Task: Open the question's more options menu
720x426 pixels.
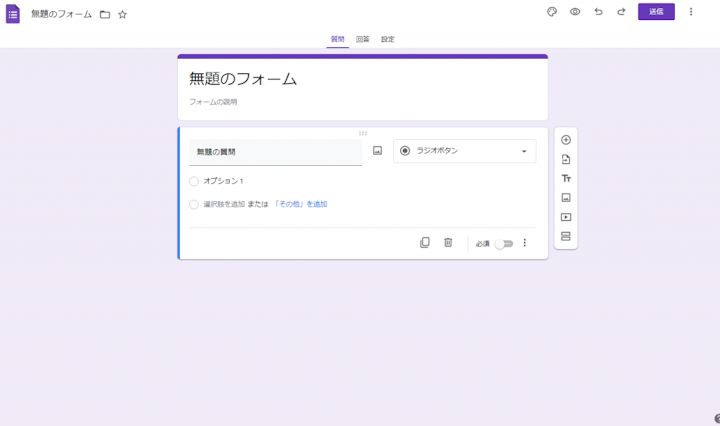Action: tap(525, 243)
